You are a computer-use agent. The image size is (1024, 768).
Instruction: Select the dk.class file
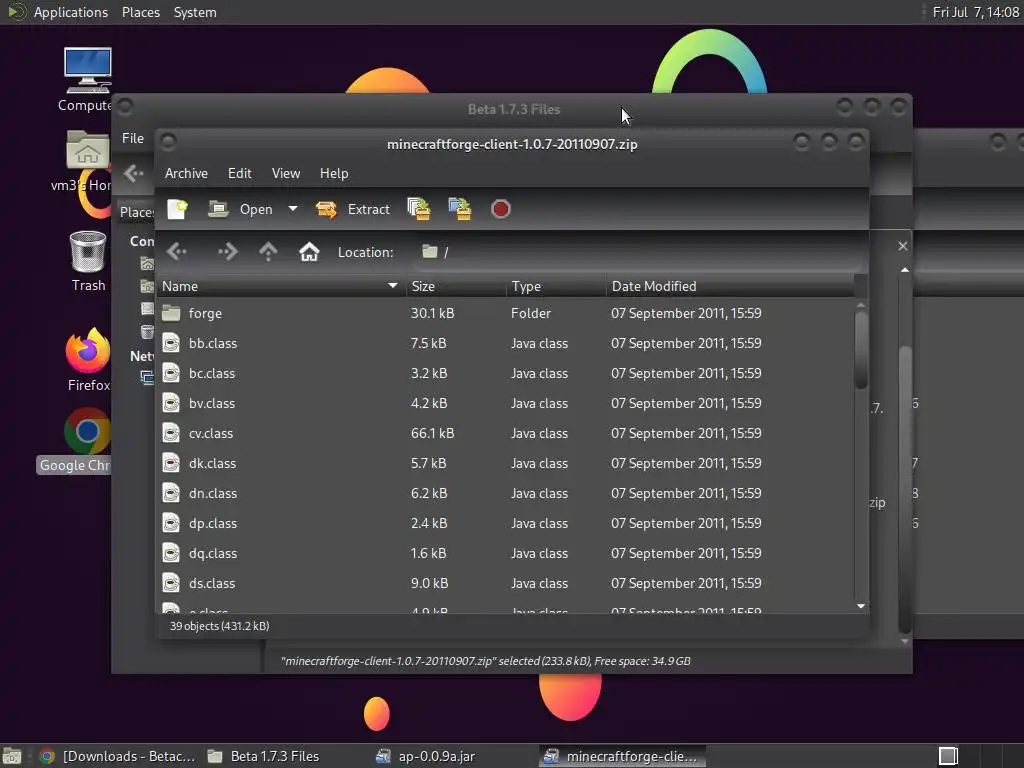(x=506, y=464)
